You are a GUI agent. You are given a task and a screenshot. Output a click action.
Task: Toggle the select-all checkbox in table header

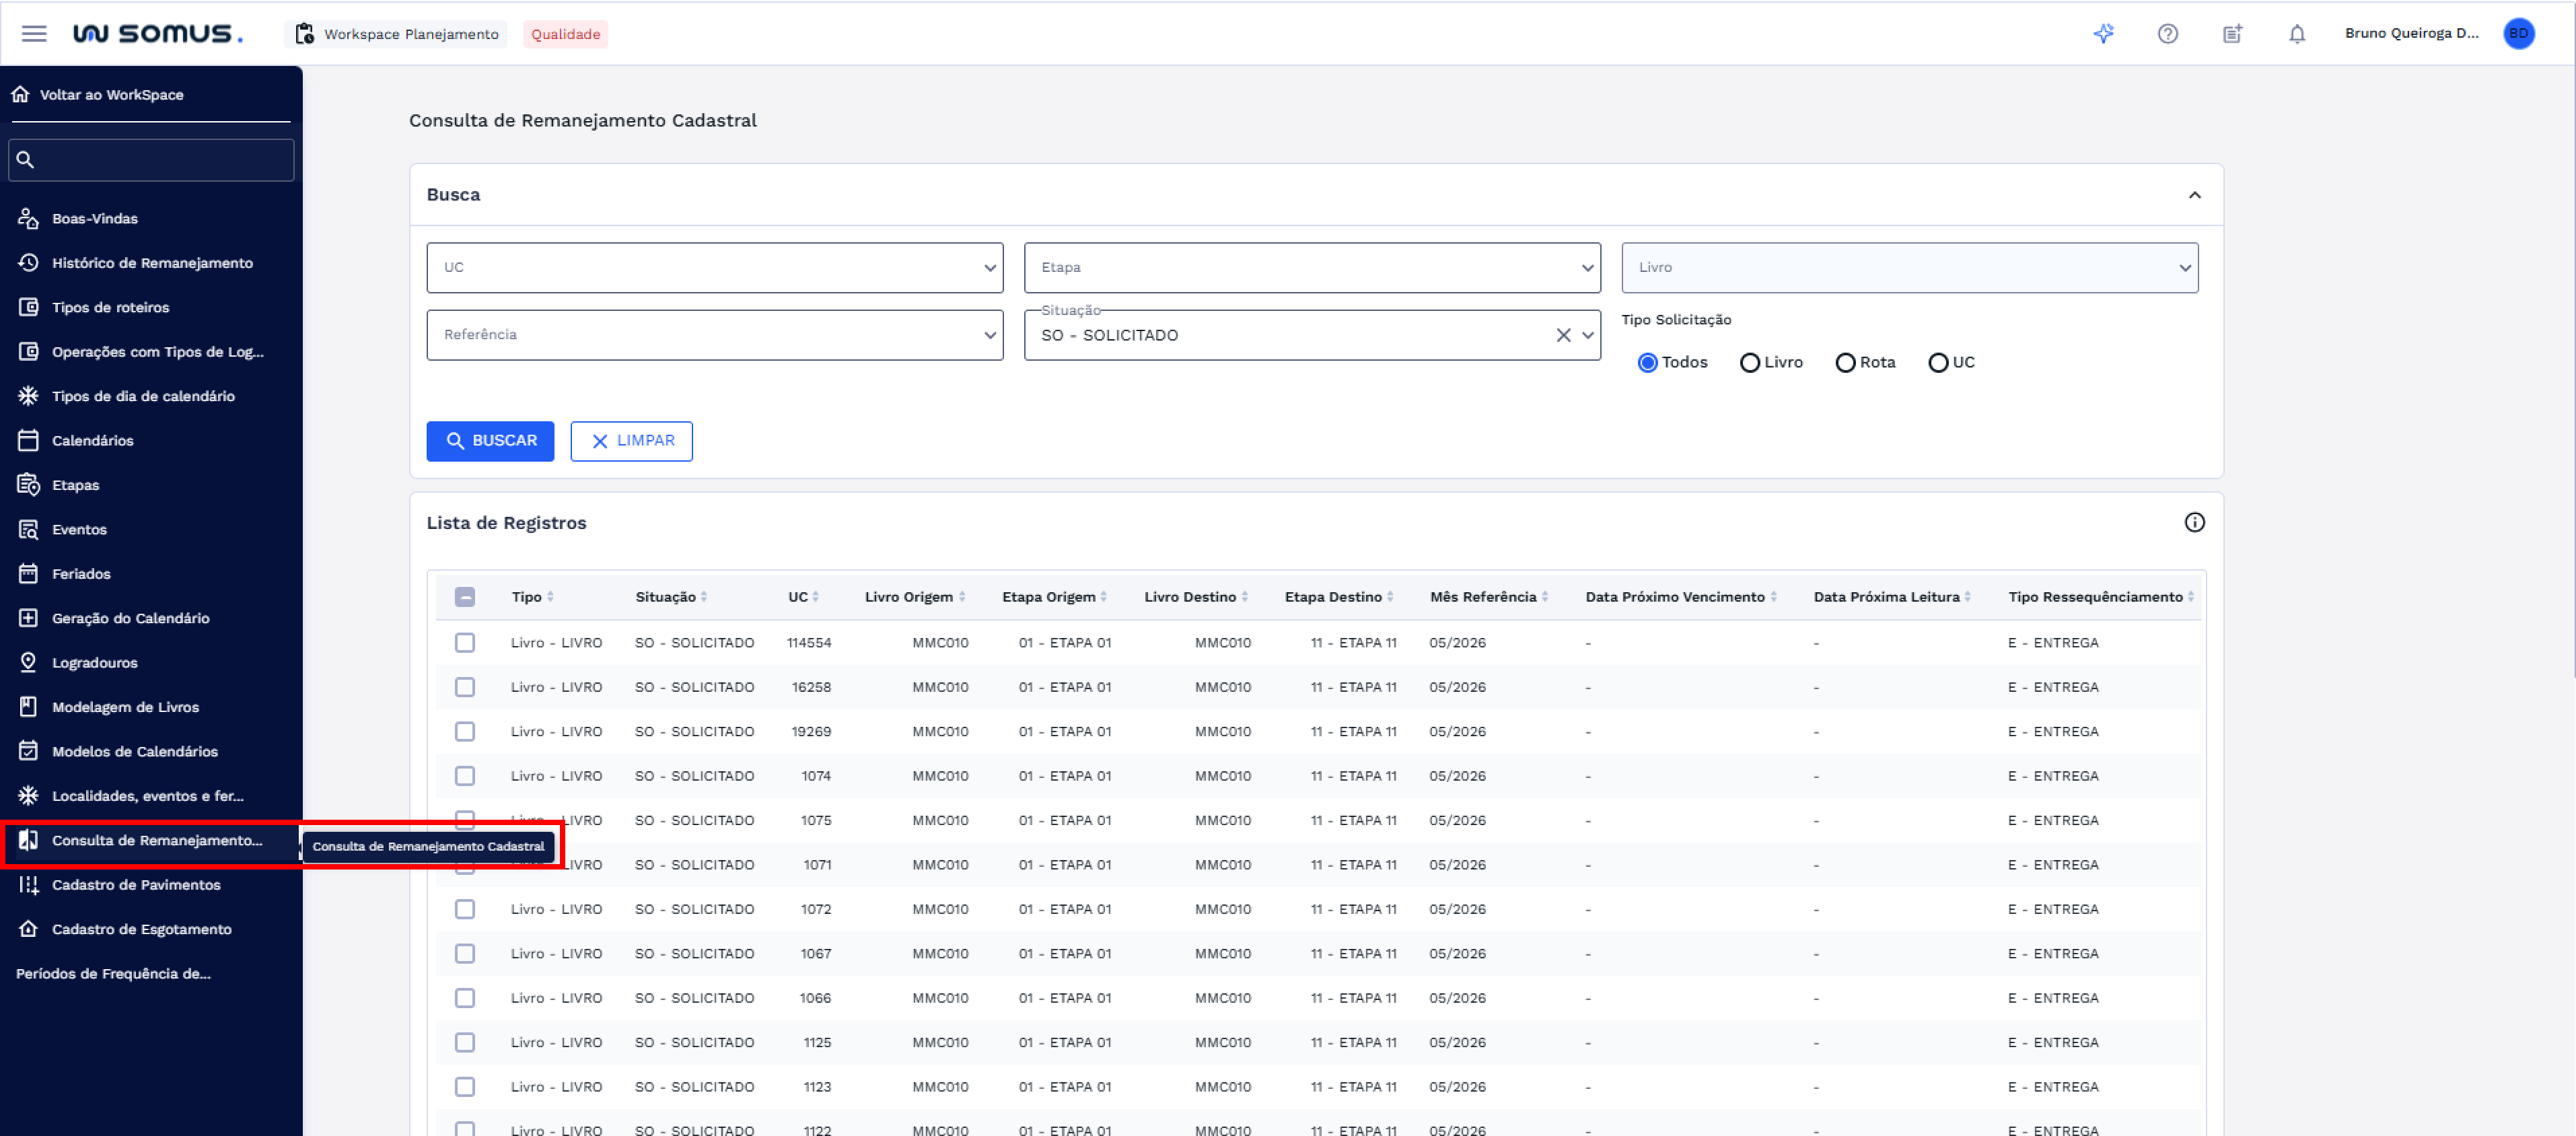(465, 597)
